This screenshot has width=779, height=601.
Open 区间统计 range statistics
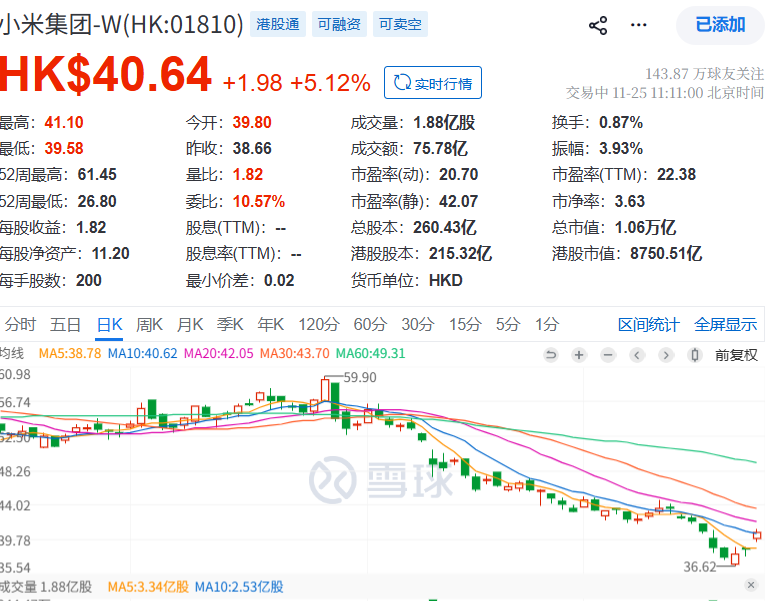tap(648, 324)
